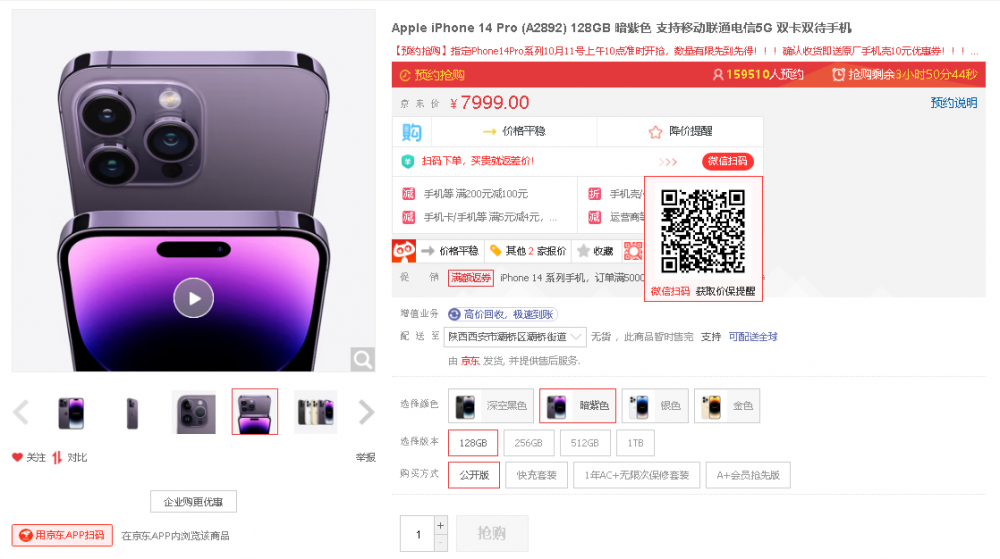Click 企业购更优惠 button

click(x=193, y=502)
